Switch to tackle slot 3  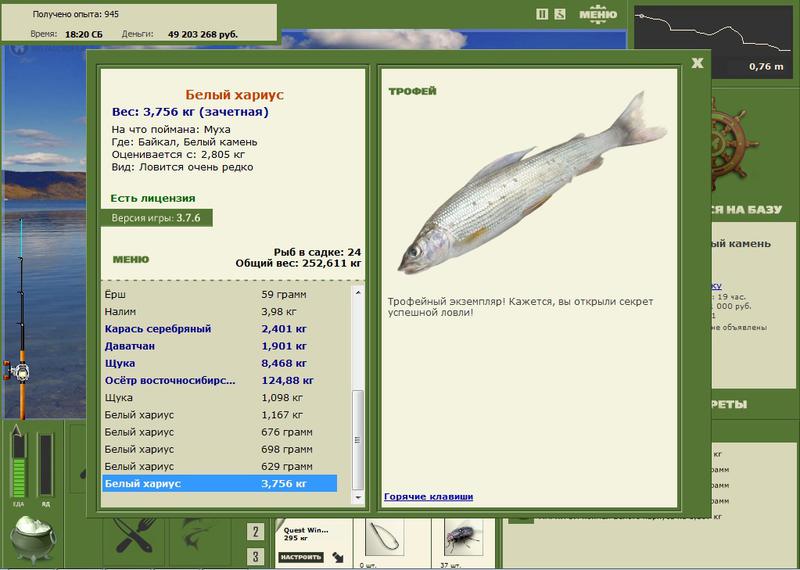pyautogui.click(x=256, y=556)
